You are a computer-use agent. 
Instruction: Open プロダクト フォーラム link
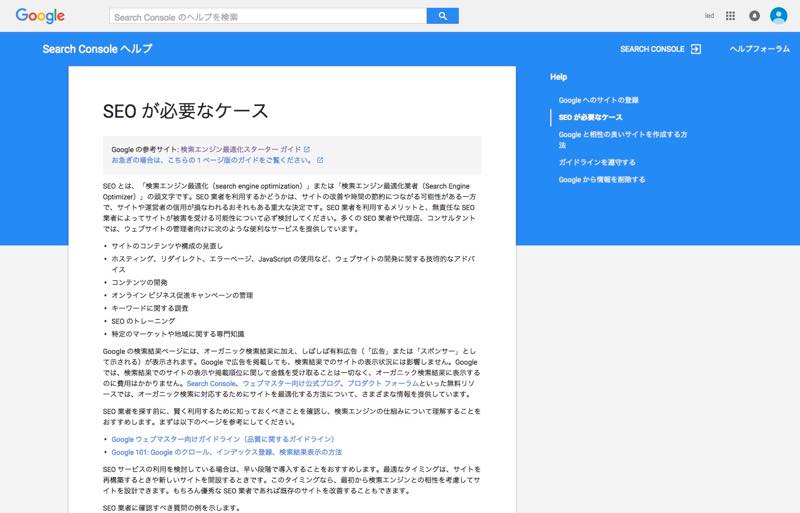tap(383, 383)
